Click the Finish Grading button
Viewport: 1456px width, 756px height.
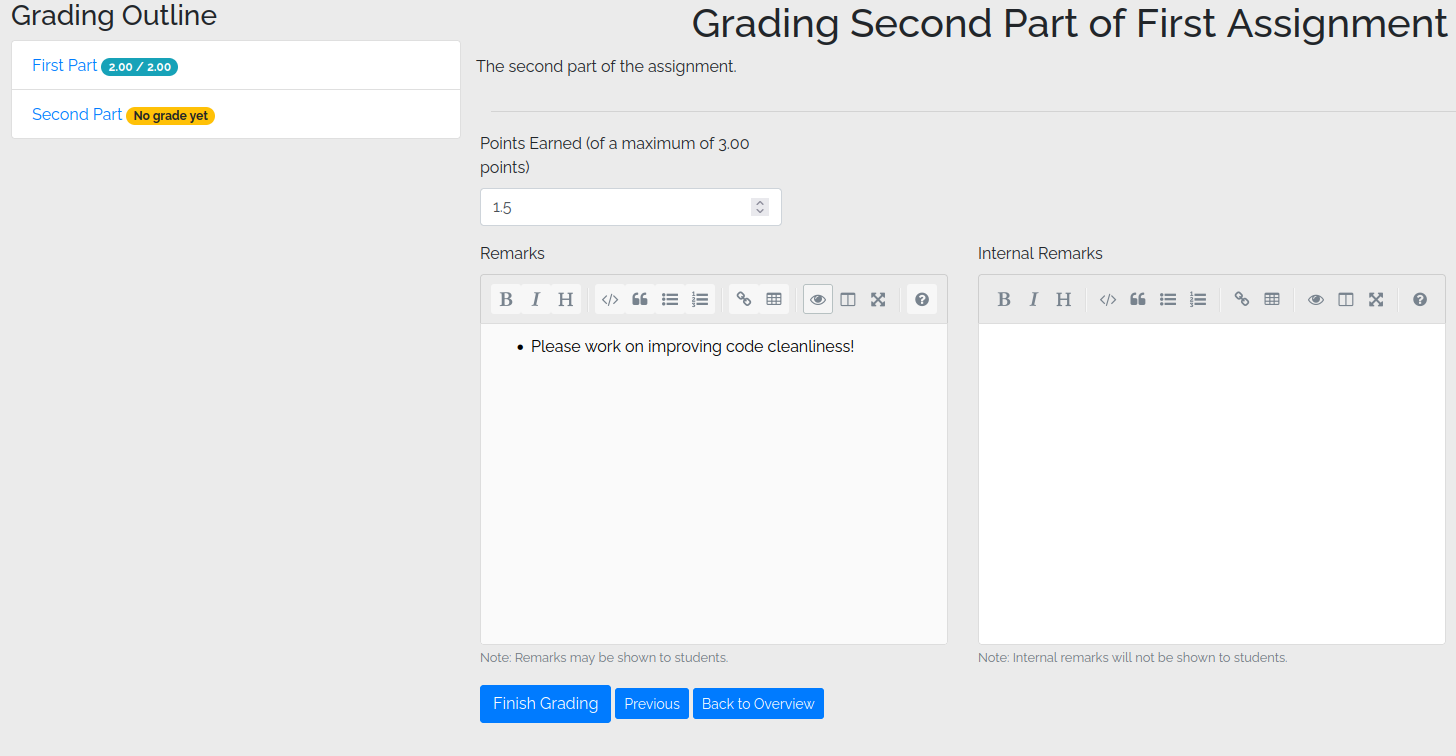click(x=545, y=704)
